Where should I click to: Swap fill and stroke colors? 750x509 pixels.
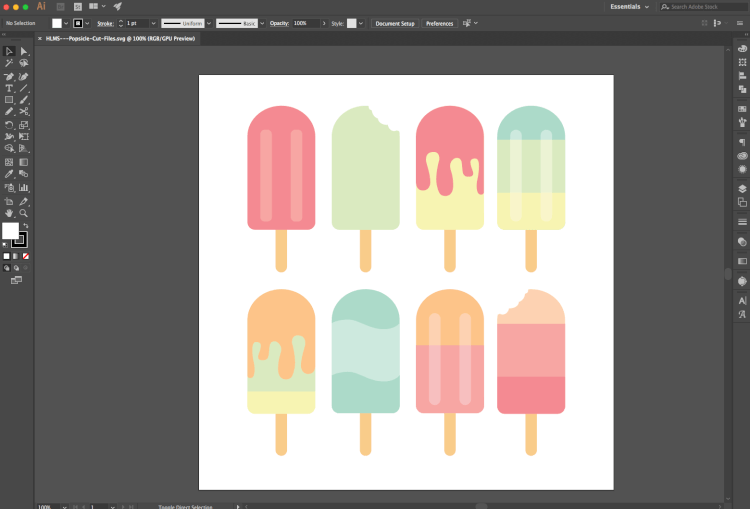(x=25, y=225)
